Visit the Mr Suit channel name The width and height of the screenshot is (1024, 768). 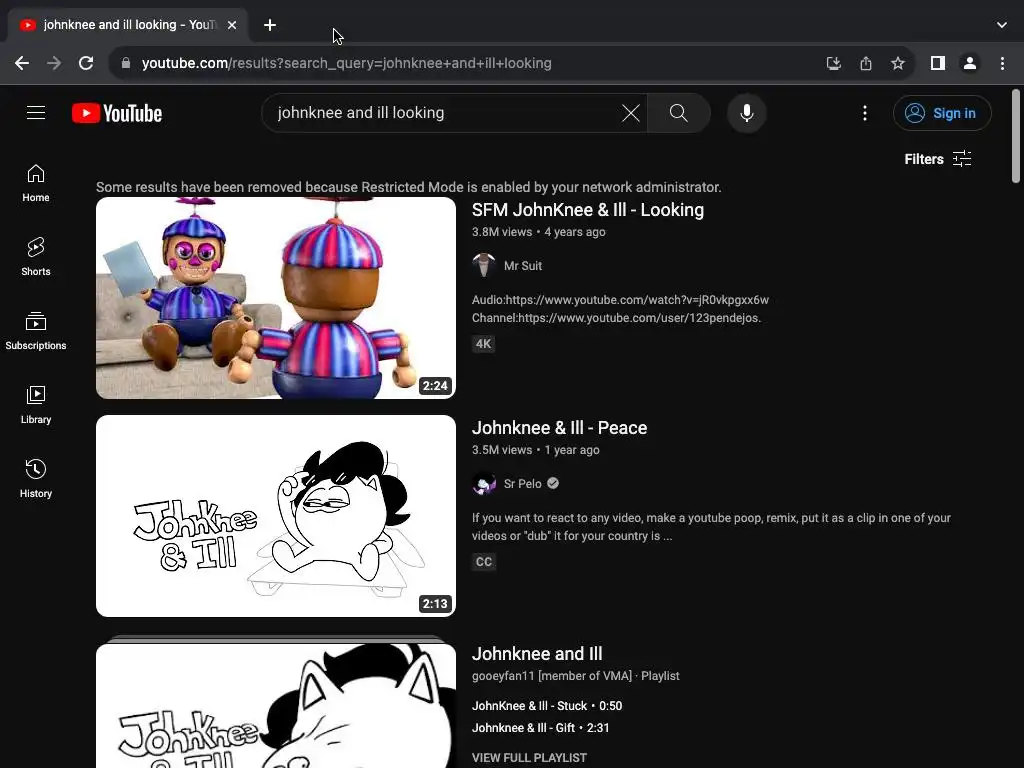coord(522,266)
